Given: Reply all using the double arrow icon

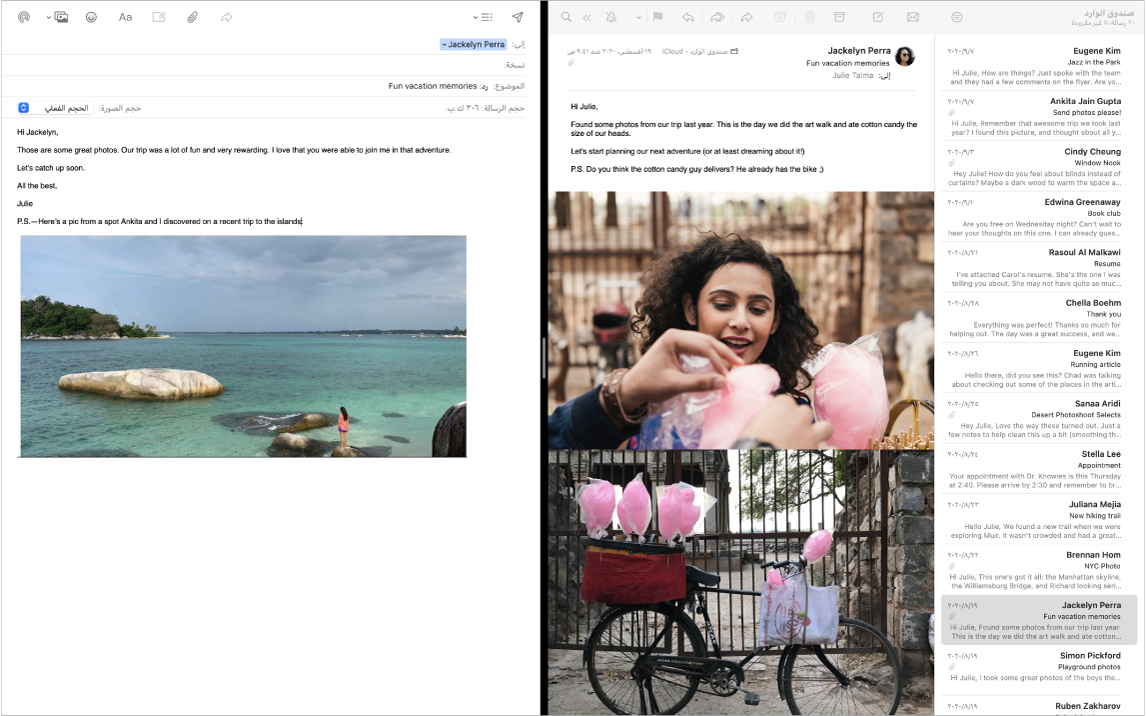Looking at the screenshot, I should point(717,17).
